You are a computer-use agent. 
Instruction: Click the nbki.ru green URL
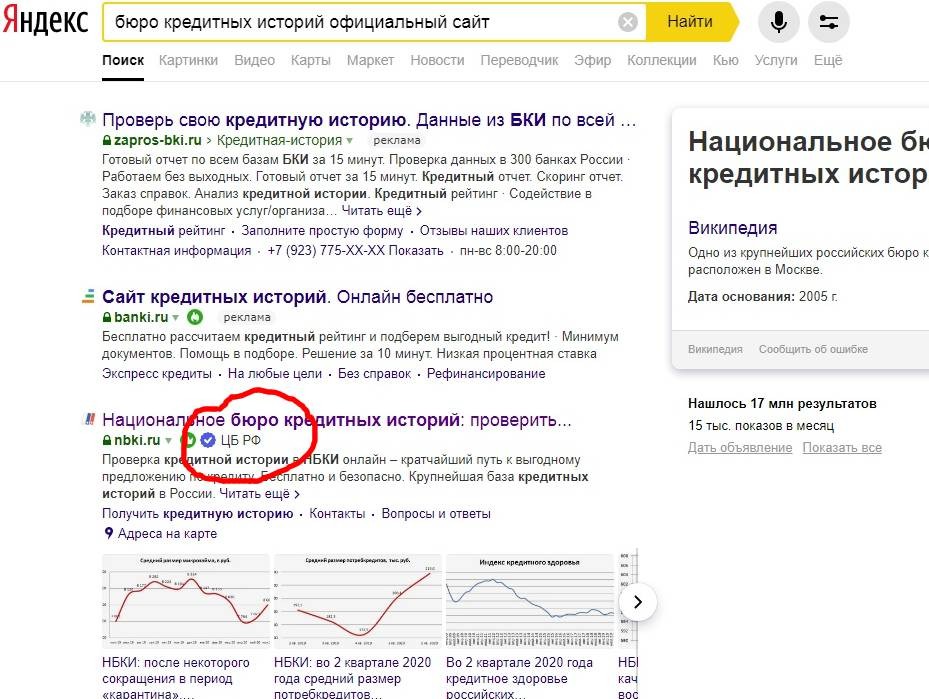pos(137,440)
